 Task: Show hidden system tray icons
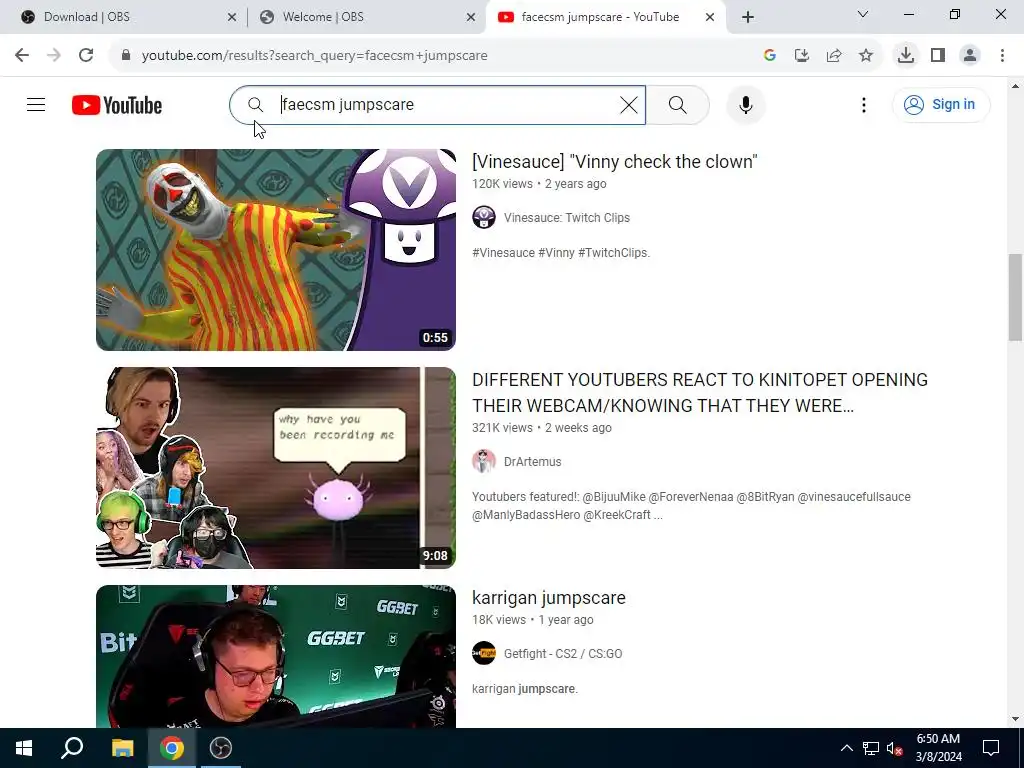(x=846, y=748)
